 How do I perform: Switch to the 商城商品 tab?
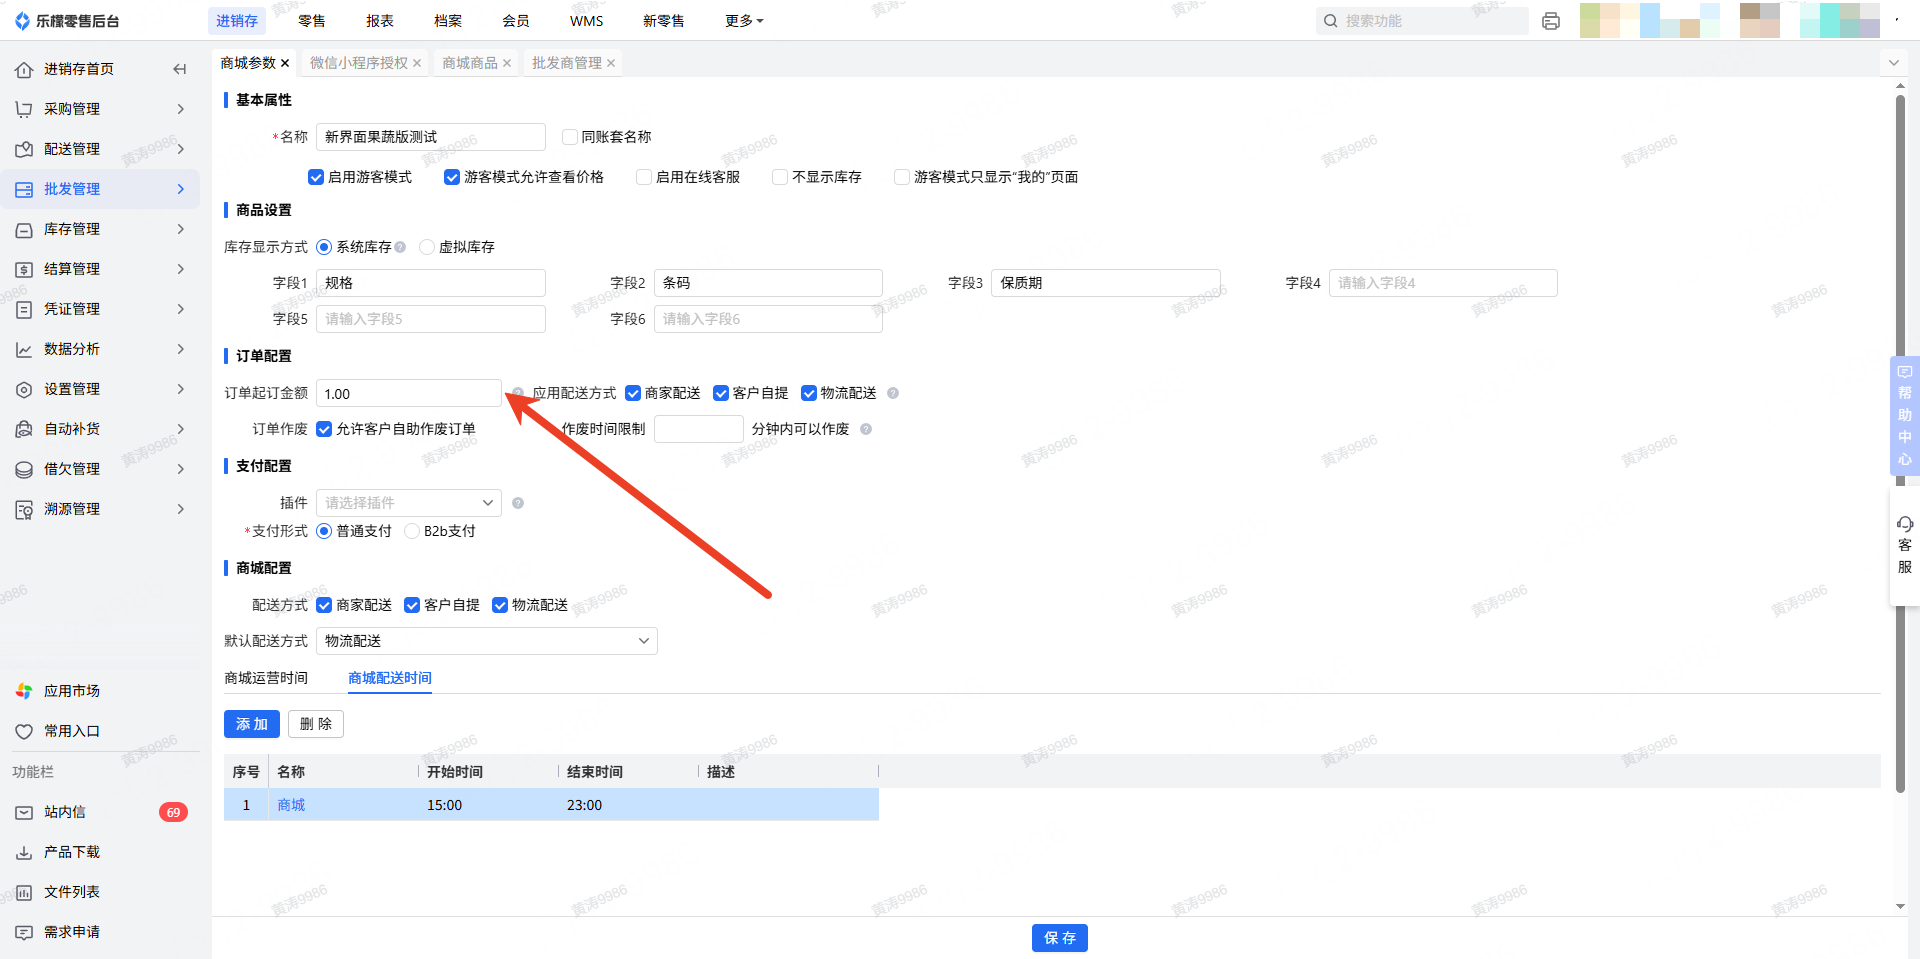click(470, 63)
